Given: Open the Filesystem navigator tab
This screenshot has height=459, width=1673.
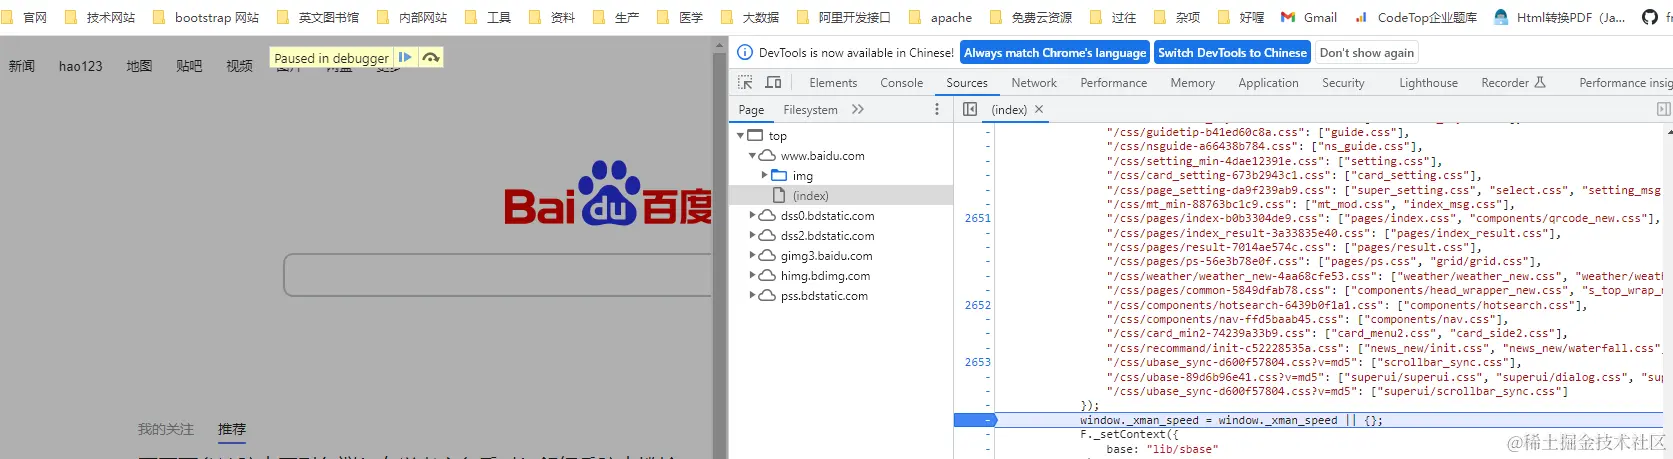Looking at the screenshot, I should coord(810,109).
